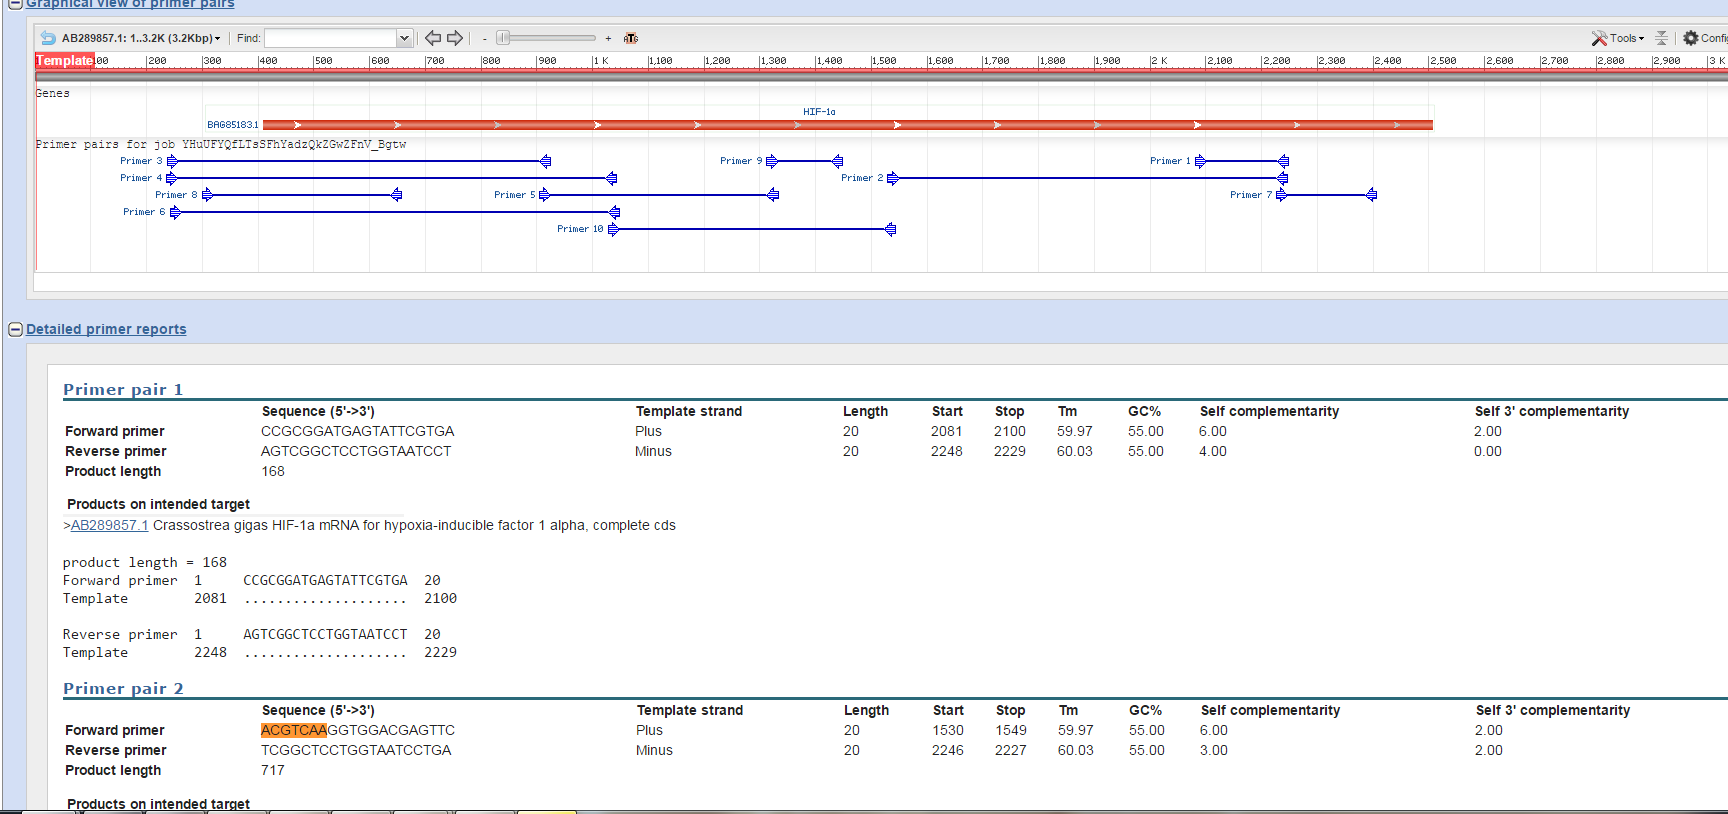The width and height of the screenshot is (1728, 814).
Task: Adjust the zoom slider handle
Action: pos(504,38)
